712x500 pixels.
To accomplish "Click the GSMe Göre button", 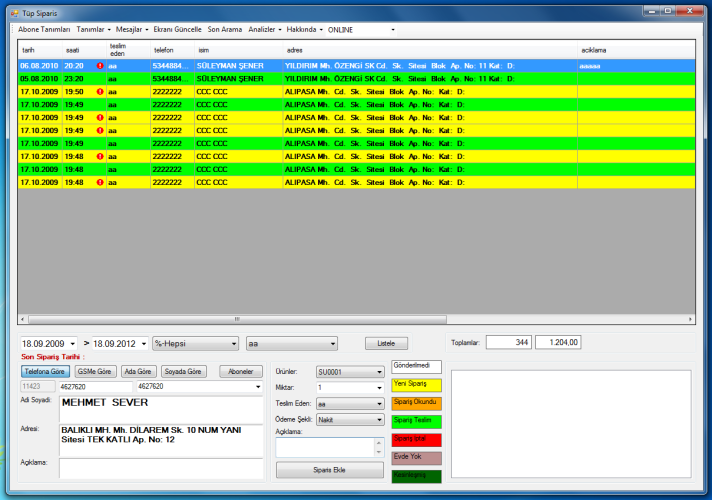I will point(95,371).
